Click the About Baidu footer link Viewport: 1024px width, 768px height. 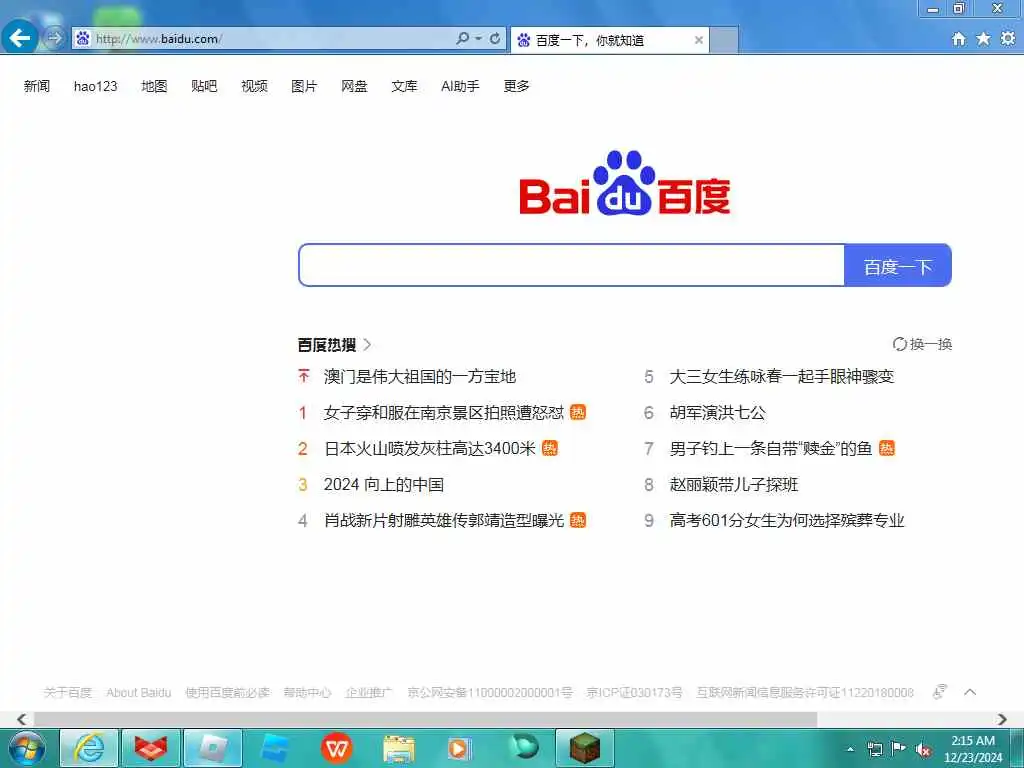tap(138, 692)
